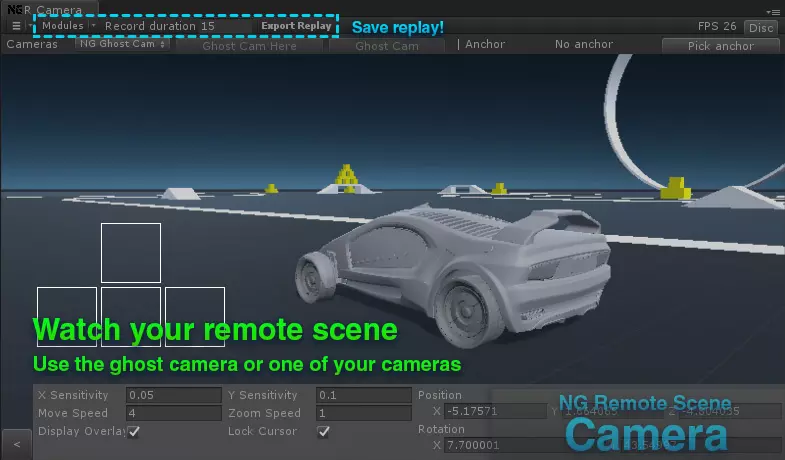Click the FPS 26 readout
Viewport: 785px width, 460px height.
coord(717,26)
